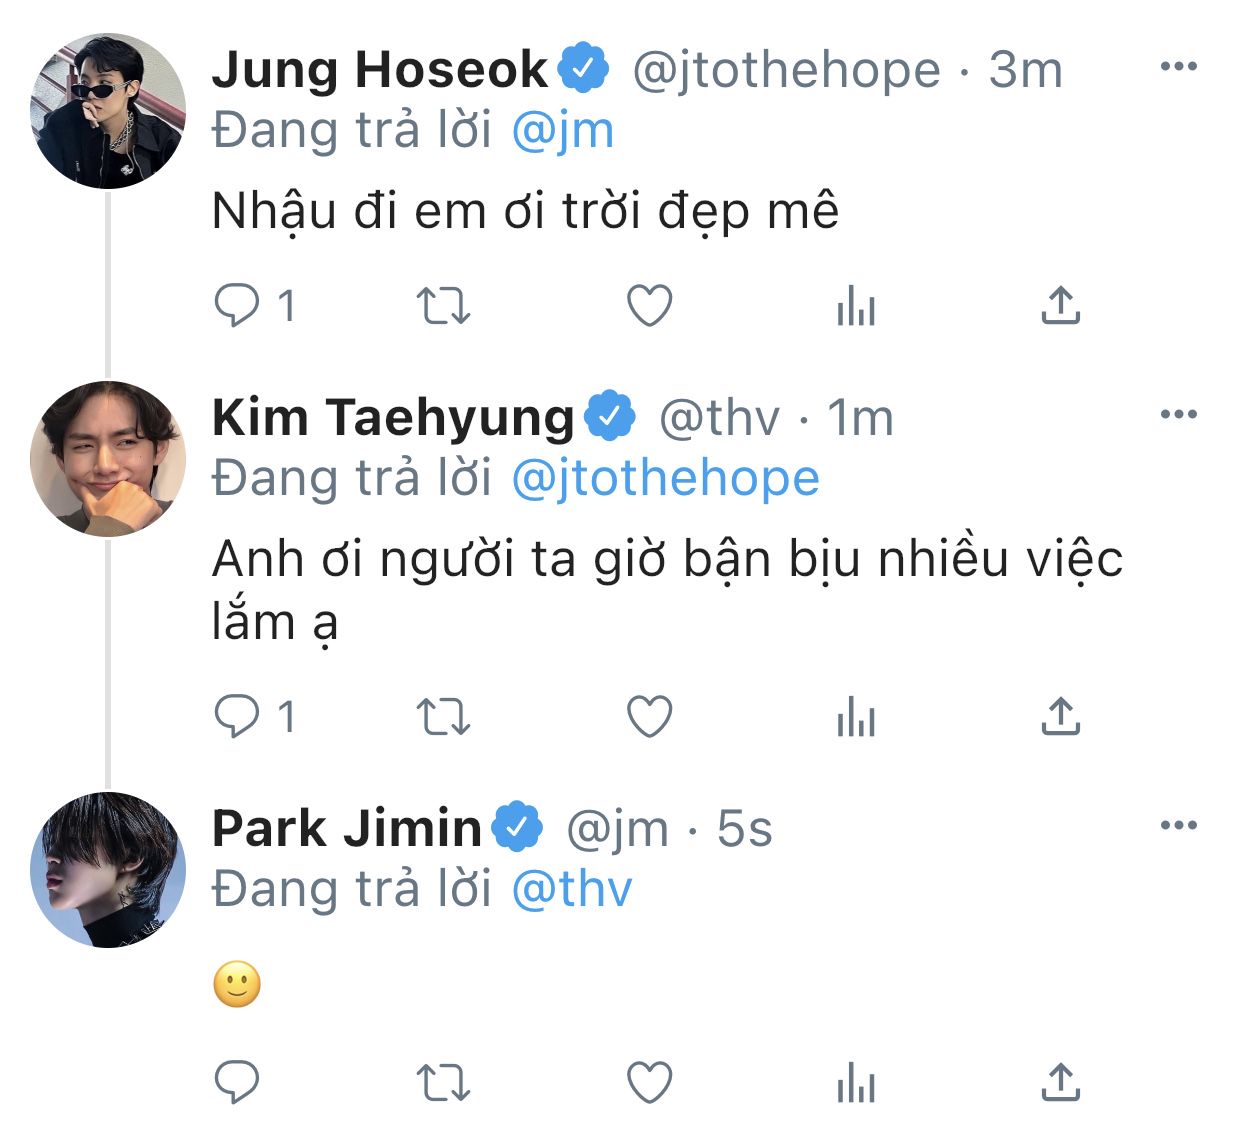Retweet Kim Taehyung's reply
The height and width of the screenshot is (1124, 1242).
click(443, 718)
